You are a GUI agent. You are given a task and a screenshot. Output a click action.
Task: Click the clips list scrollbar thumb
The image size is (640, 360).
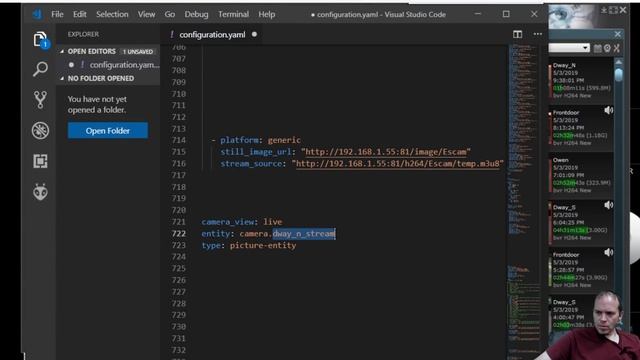[619, 75]
